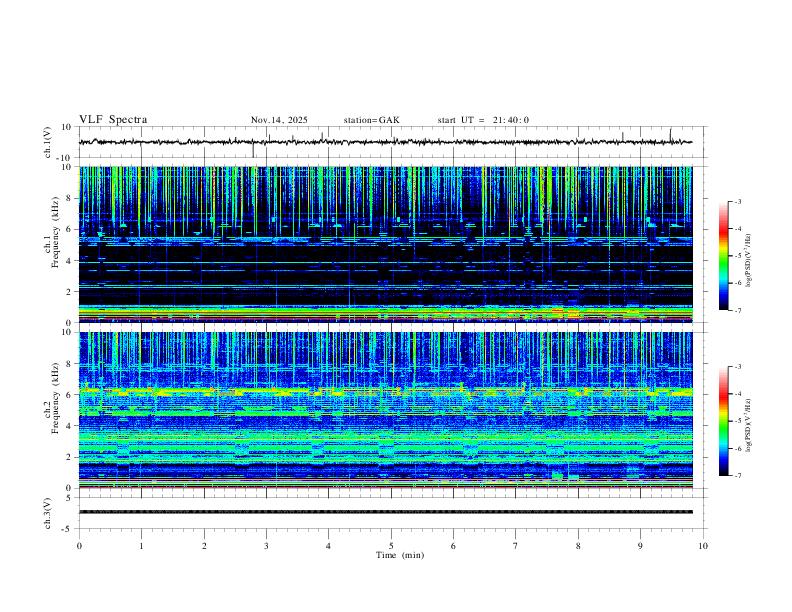
Task: Click the "Time (min)" axis label
Action: (400, 555)
